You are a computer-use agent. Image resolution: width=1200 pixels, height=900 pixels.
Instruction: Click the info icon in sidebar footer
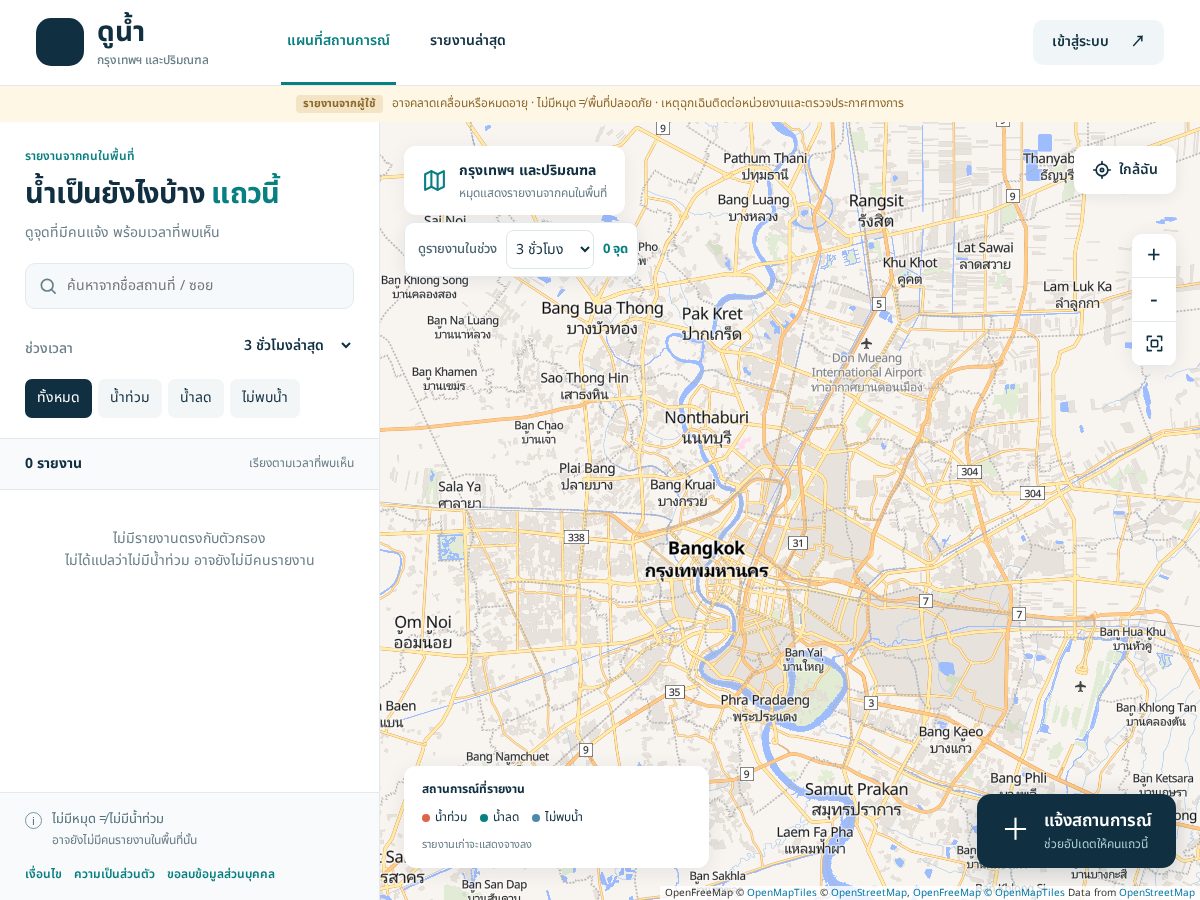click(34, 820)
